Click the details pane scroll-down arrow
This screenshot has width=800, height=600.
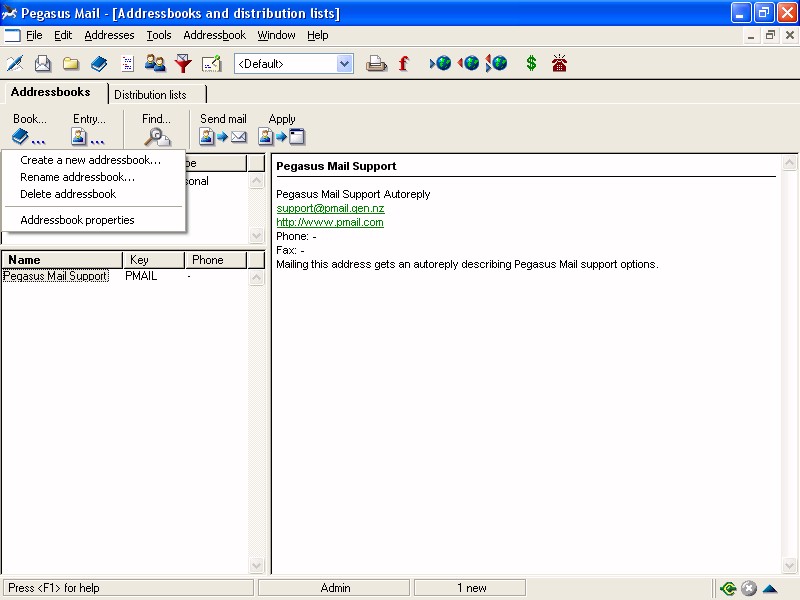coord(789,565)
